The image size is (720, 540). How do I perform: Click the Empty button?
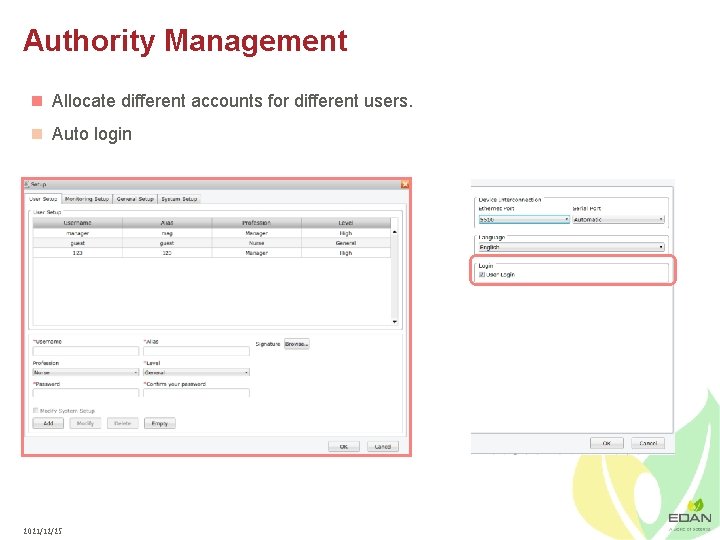[160, 423]
